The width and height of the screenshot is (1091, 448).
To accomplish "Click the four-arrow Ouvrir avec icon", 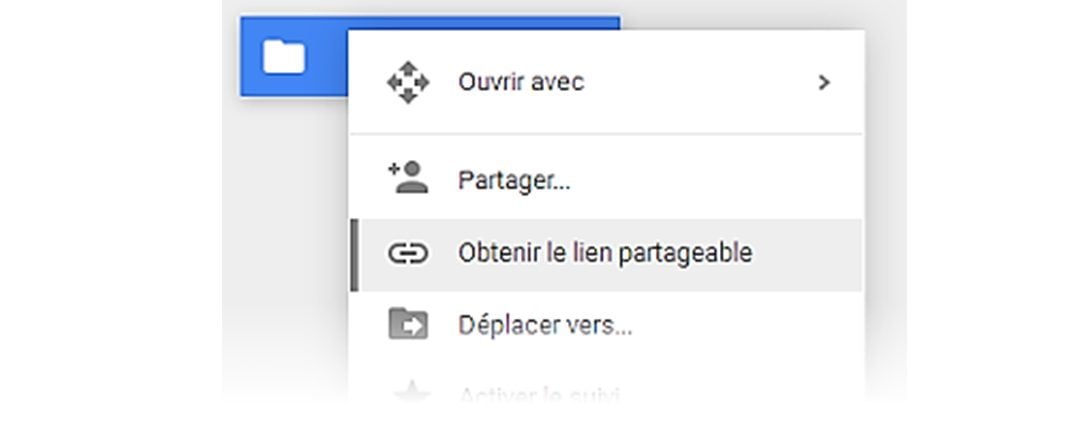I will [x=407, y=83].
